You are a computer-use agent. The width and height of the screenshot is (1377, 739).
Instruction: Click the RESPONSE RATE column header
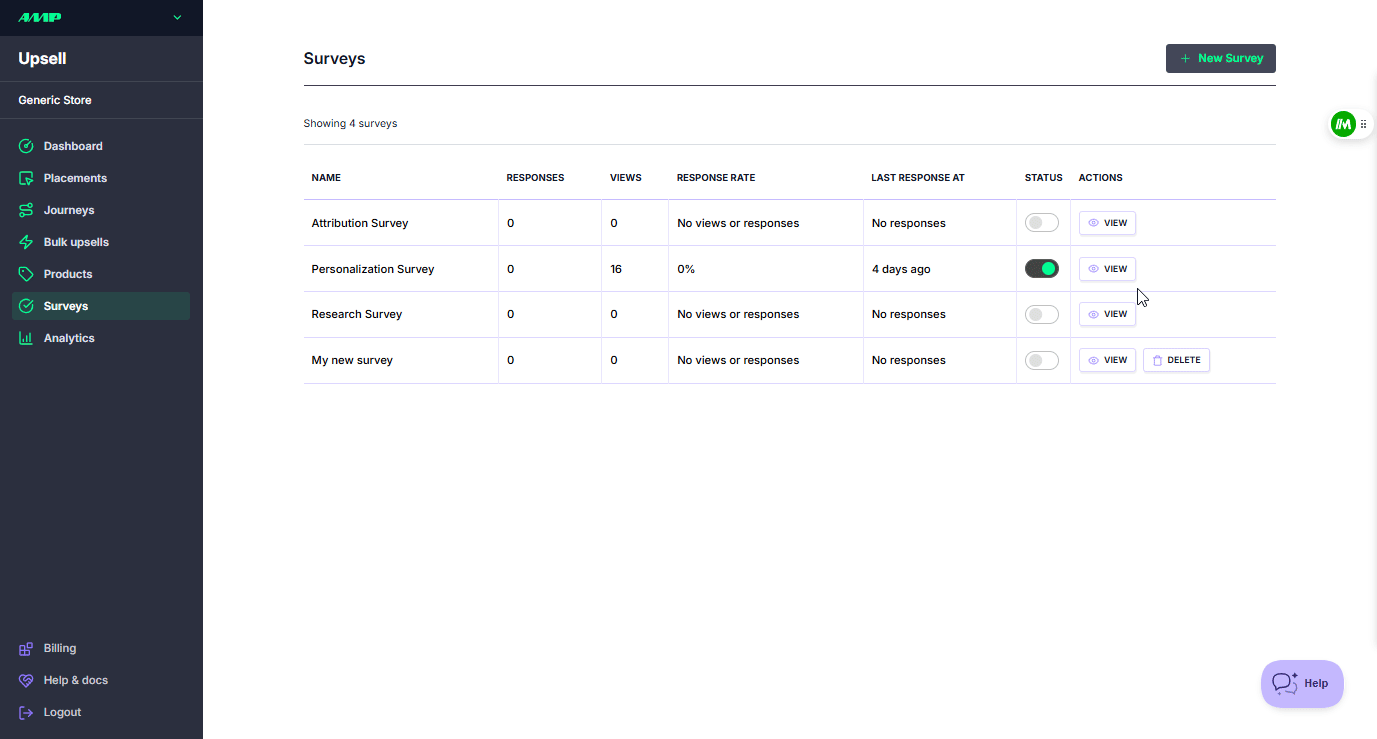coord(716,178)
